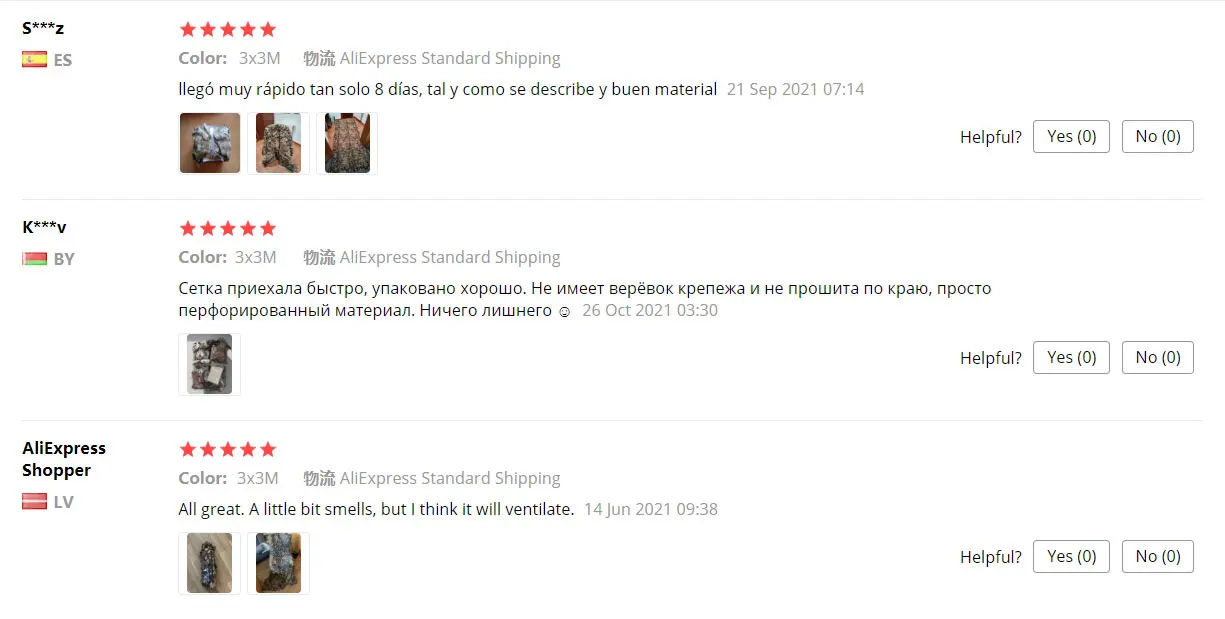This screenshot has width=1225, height=619.
Task: Click the five-star rating on K***v's review
Action: pyautogui.click(x=227, y=229)
